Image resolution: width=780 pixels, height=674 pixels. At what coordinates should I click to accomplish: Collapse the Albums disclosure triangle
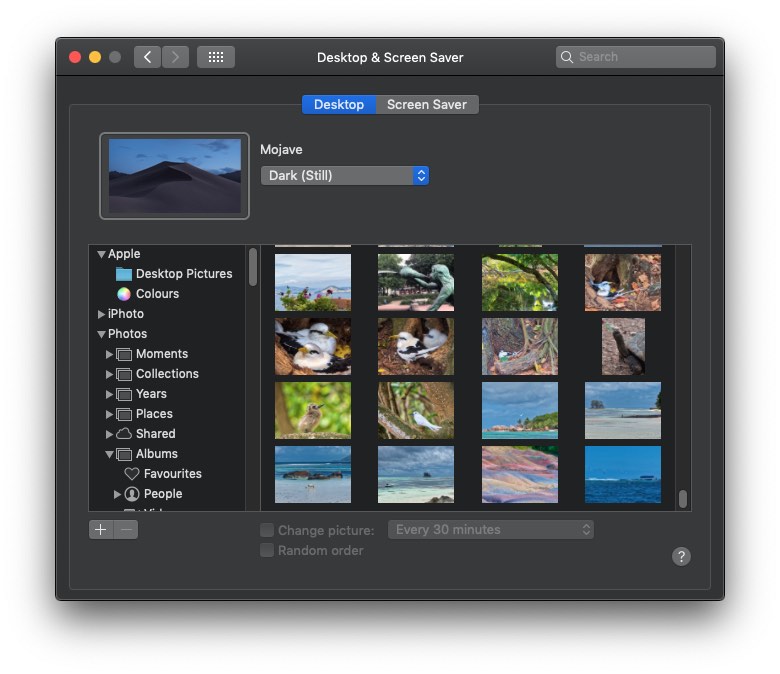coord(109,454)
